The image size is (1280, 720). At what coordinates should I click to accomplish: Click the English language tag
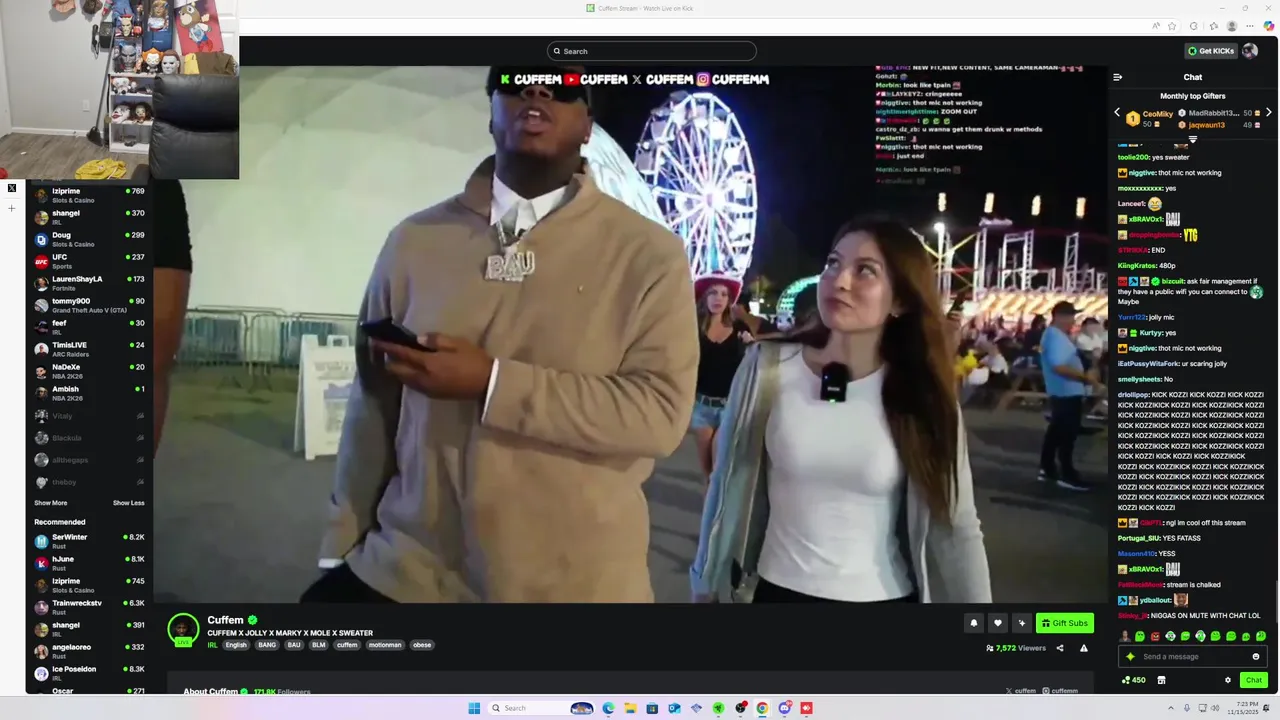coord(236,645)
